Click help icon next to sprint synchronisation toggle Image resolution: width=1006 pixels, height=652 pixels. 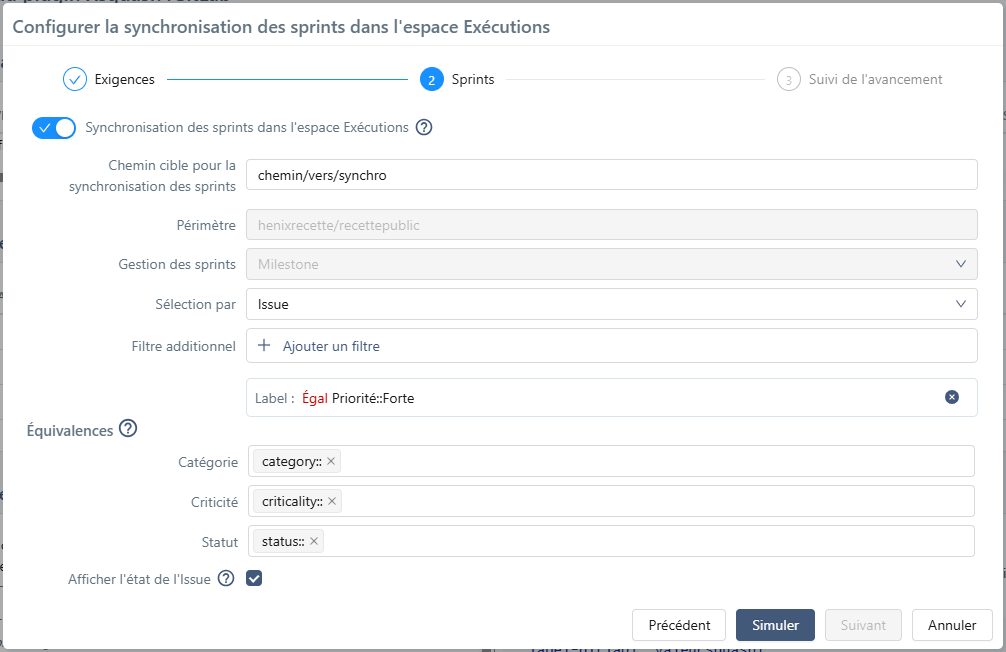click(424, 128)
